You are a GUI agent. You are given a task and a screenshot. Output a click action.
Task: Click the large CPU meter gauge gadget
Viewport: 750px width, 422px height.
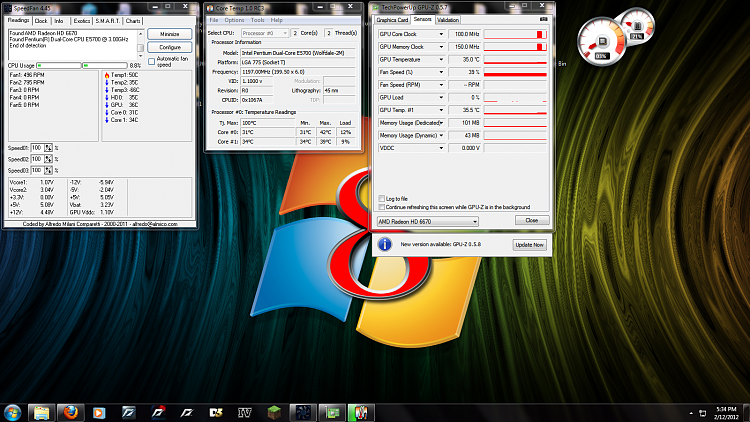click(x=601, y=42)
